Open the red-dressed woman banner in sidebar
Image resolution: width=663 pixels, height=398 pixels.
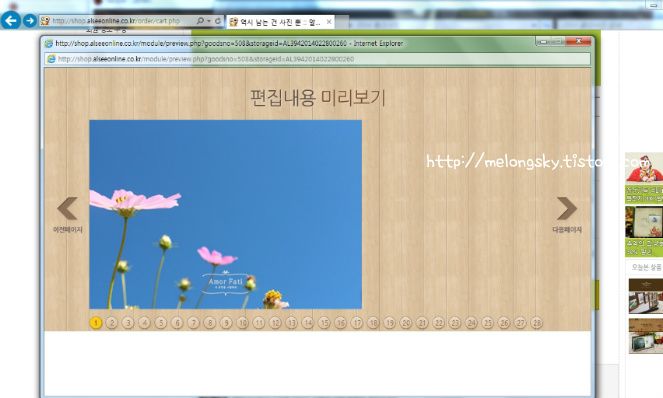[644, 178]
